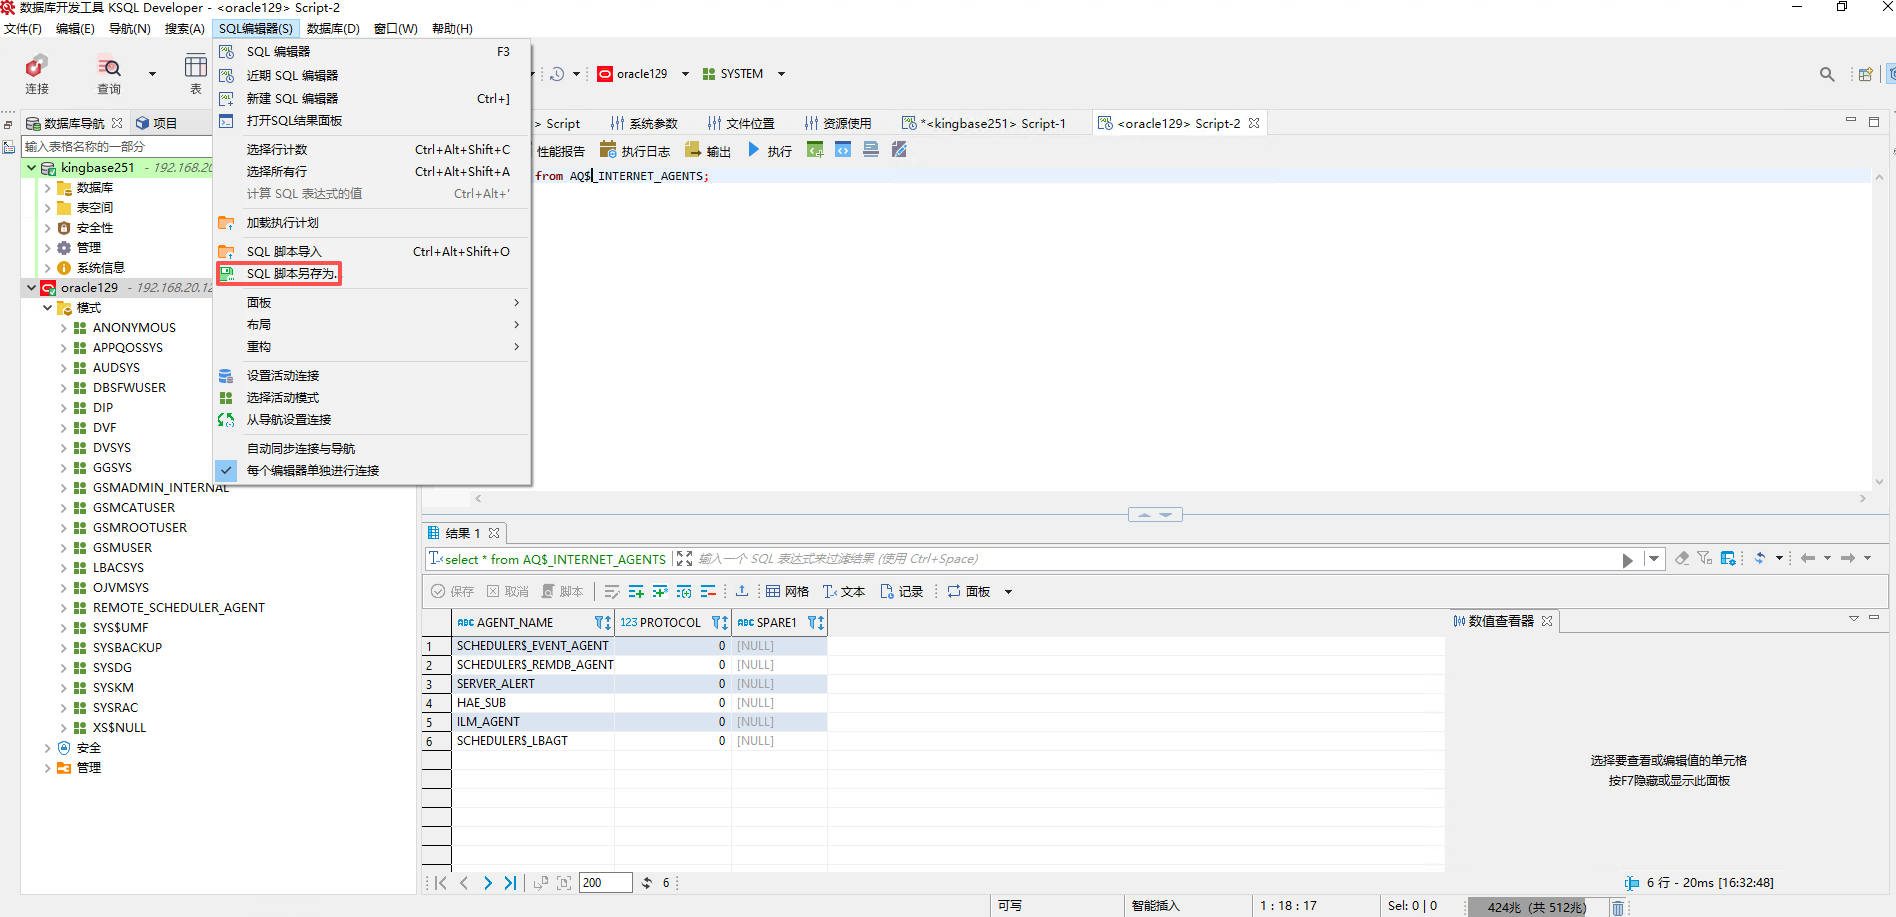1896x917 pixels.
Task: Click the 执行 run script play icon
Action: pos(755,150)
